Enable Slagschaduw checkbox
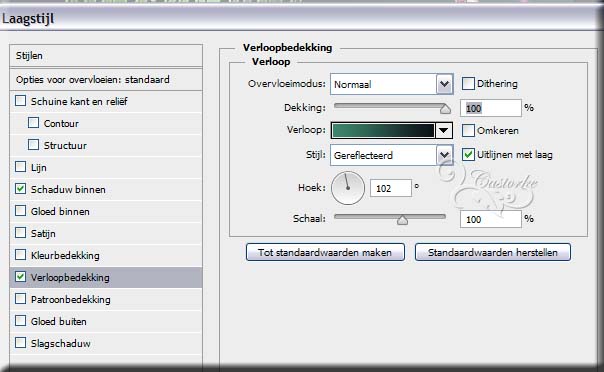Viewport: 604px width, 372px height. (x=20, y=342)
